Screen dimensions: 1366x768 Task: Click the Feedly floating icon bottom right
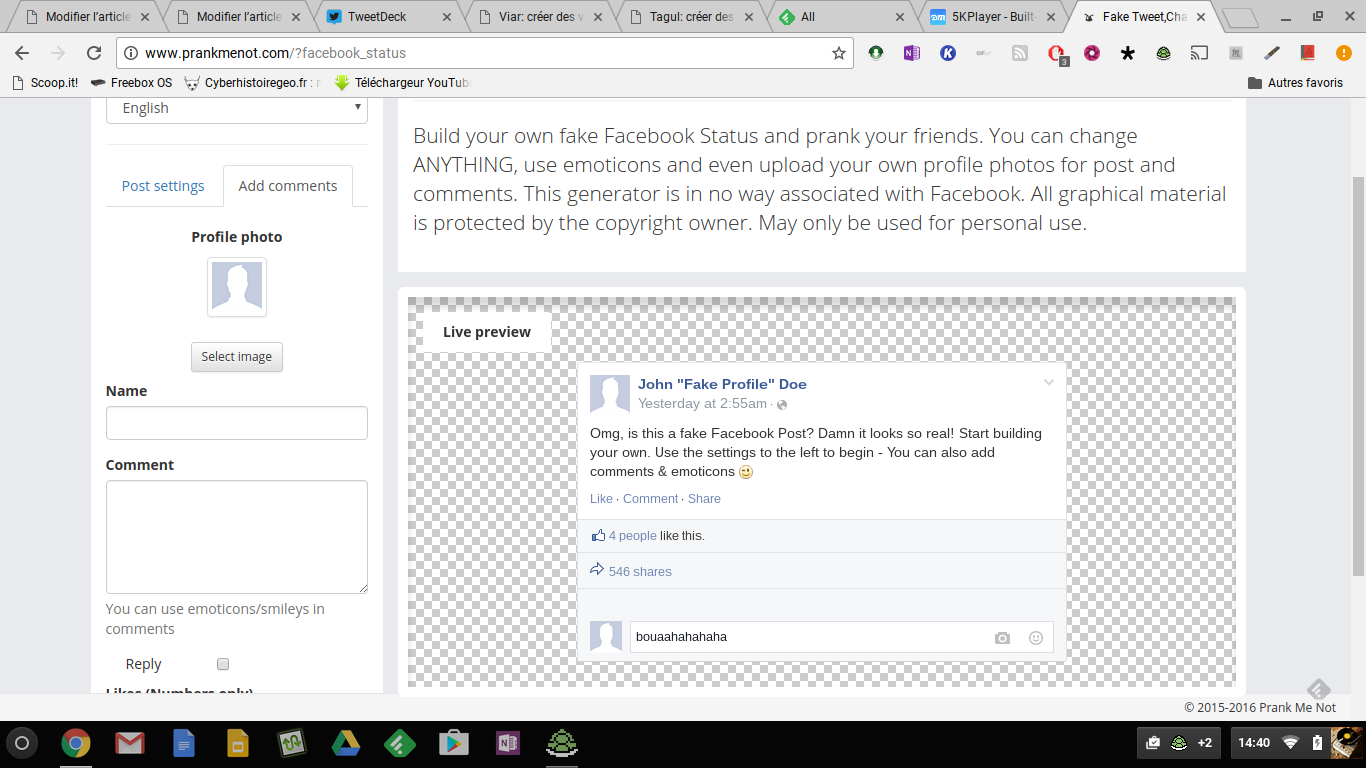click(x=1319, y=689)
